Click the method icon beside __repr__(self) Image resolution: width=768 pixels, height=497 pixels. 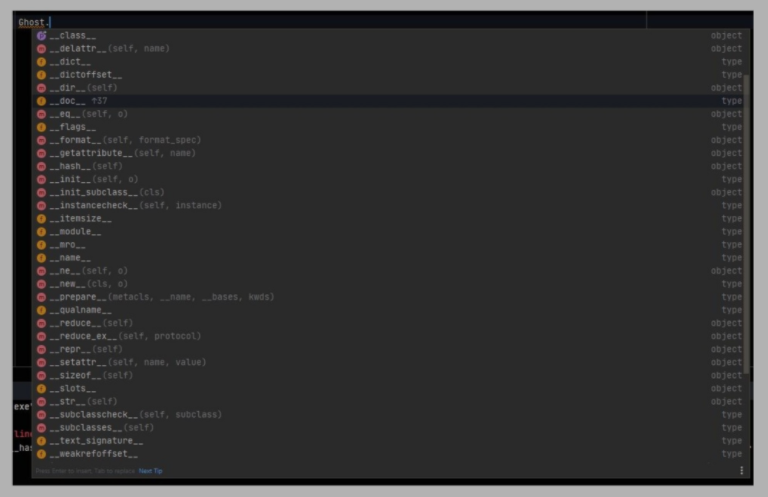(41, 349)
